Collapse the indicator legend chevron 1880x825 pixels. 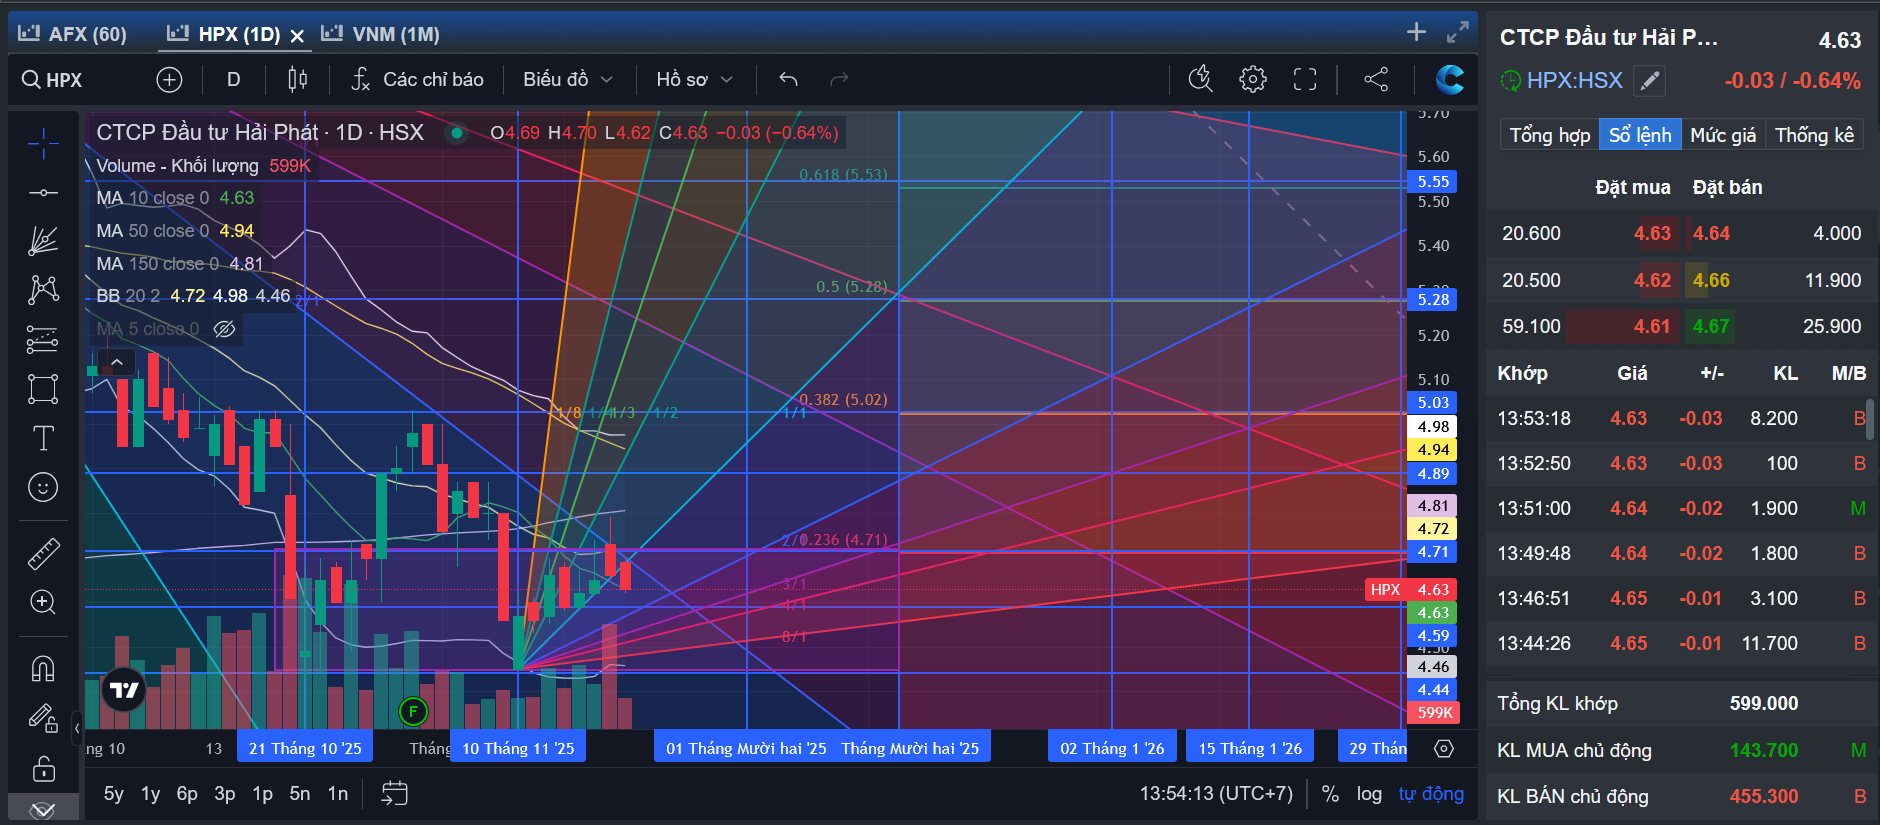pyautogui.click(x=117, y=362)
